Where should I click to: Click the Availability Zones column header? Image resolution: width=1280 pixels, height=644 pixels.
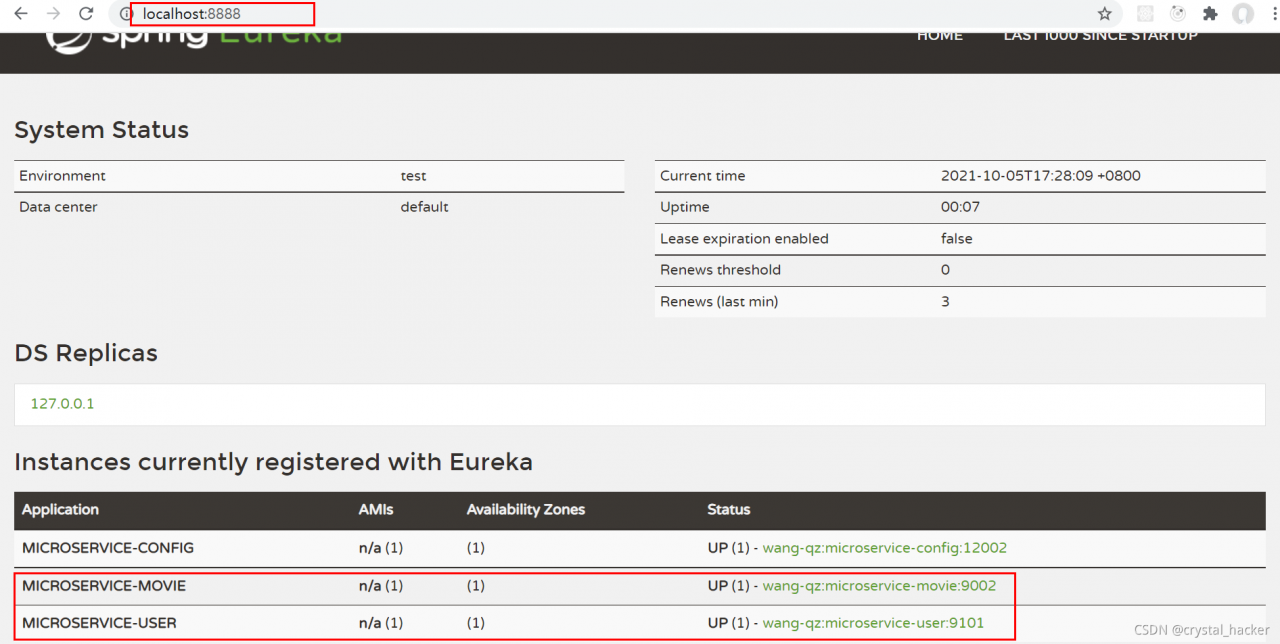point(526,509)
